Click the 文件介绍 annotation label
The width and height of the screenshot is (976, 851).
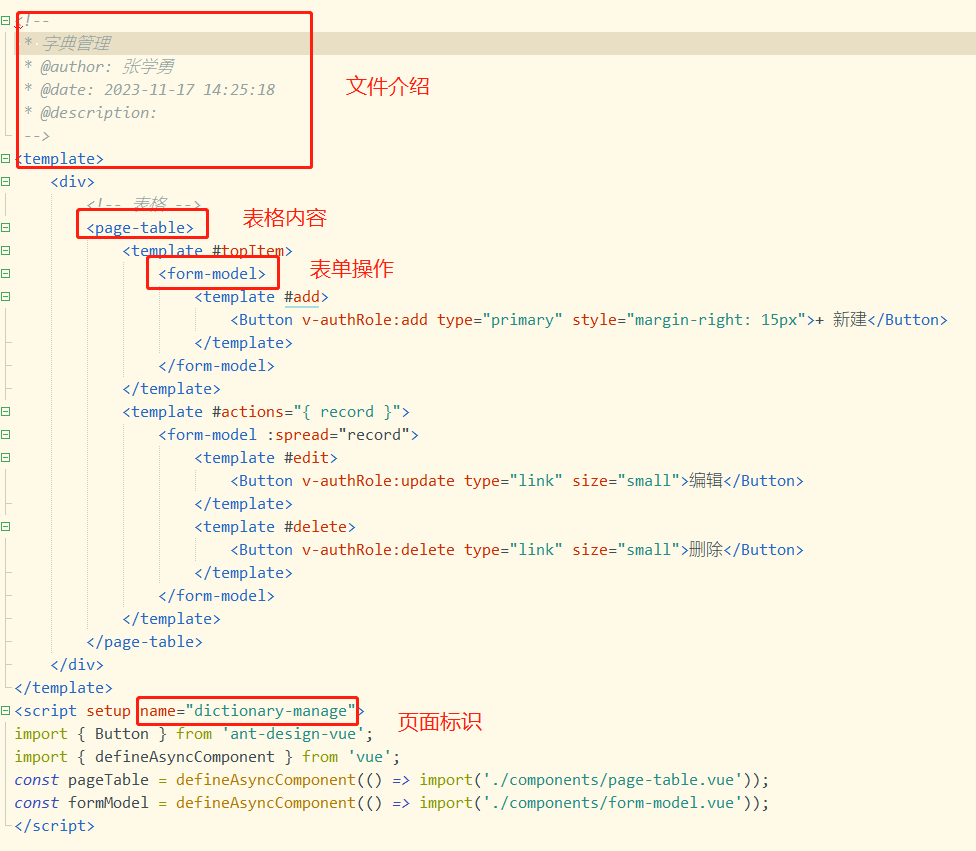coord(387,86)
